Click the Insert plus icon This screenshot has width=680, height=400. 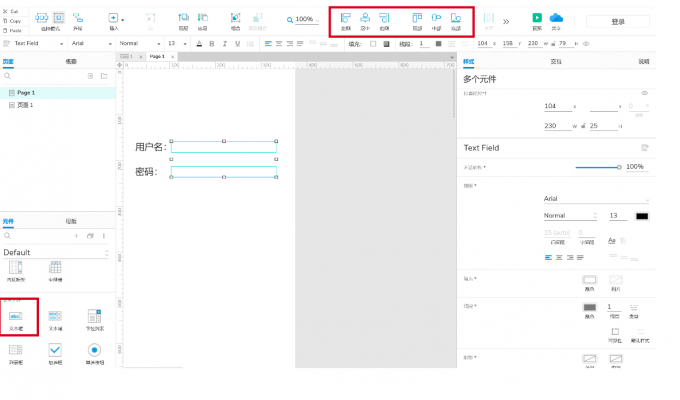click(x=113, y=18)
